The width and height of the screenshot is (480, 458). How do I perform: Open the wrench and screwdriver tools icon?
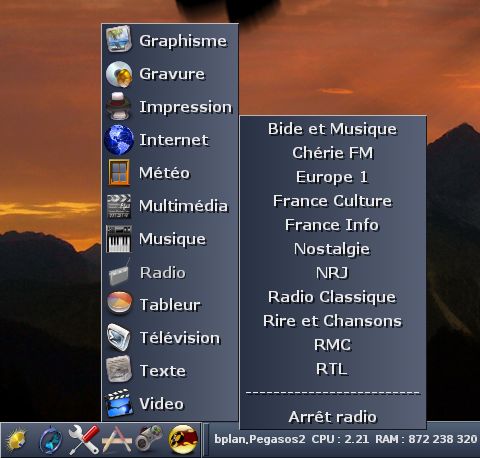tap(83, 439)
